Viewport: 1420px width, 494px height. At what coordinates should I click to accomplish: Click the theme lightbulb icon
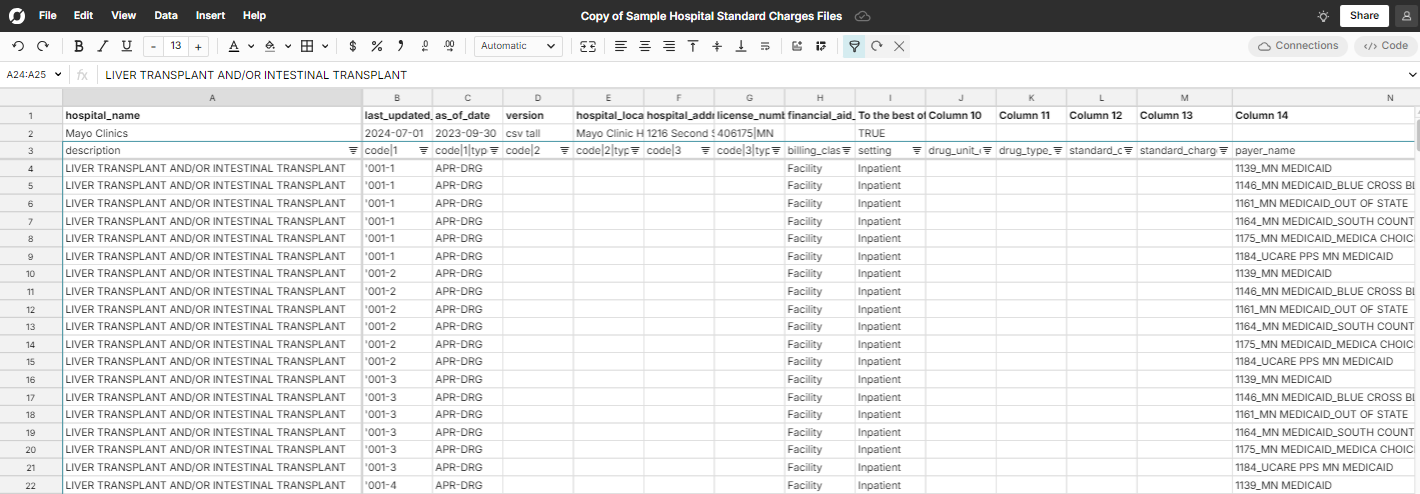(1323, 16)
